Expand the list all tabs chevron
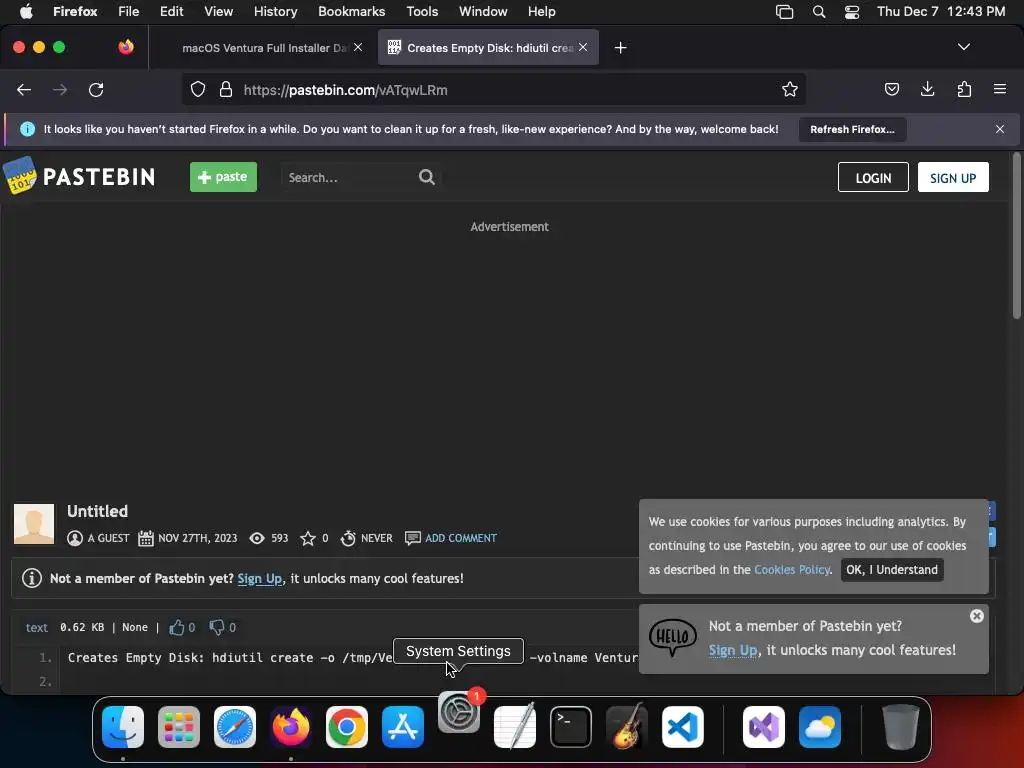The width and height of the screenshot is (1024, 768). click(963, 47)
